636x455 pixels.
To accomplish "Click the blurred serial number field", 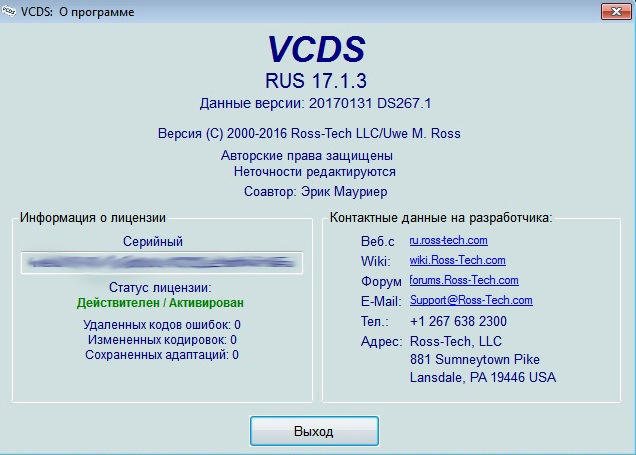I will coord(162,263).
